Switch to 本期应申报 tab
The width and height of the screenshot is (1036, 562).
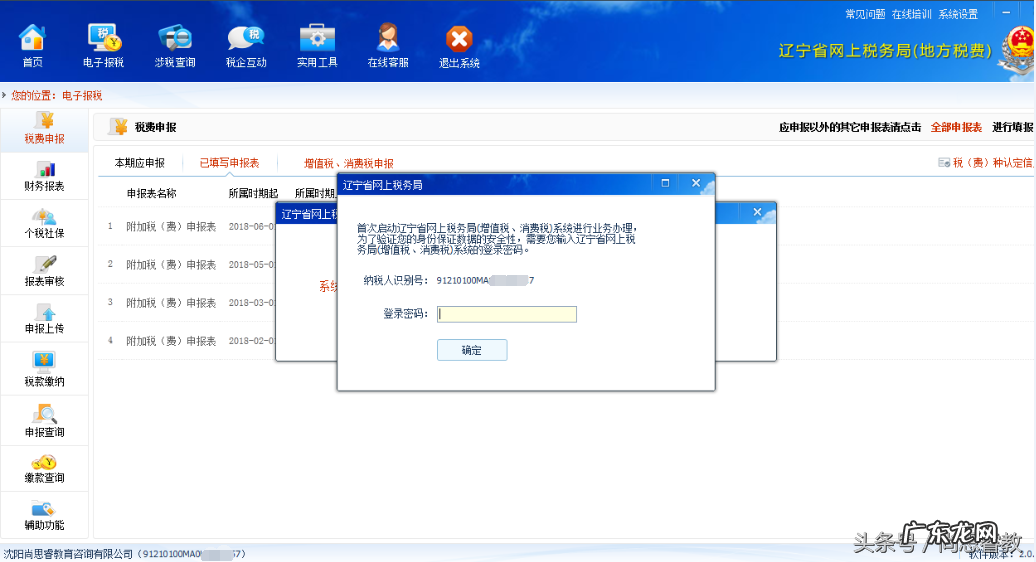pyautogui.click(x=139, y=162)
